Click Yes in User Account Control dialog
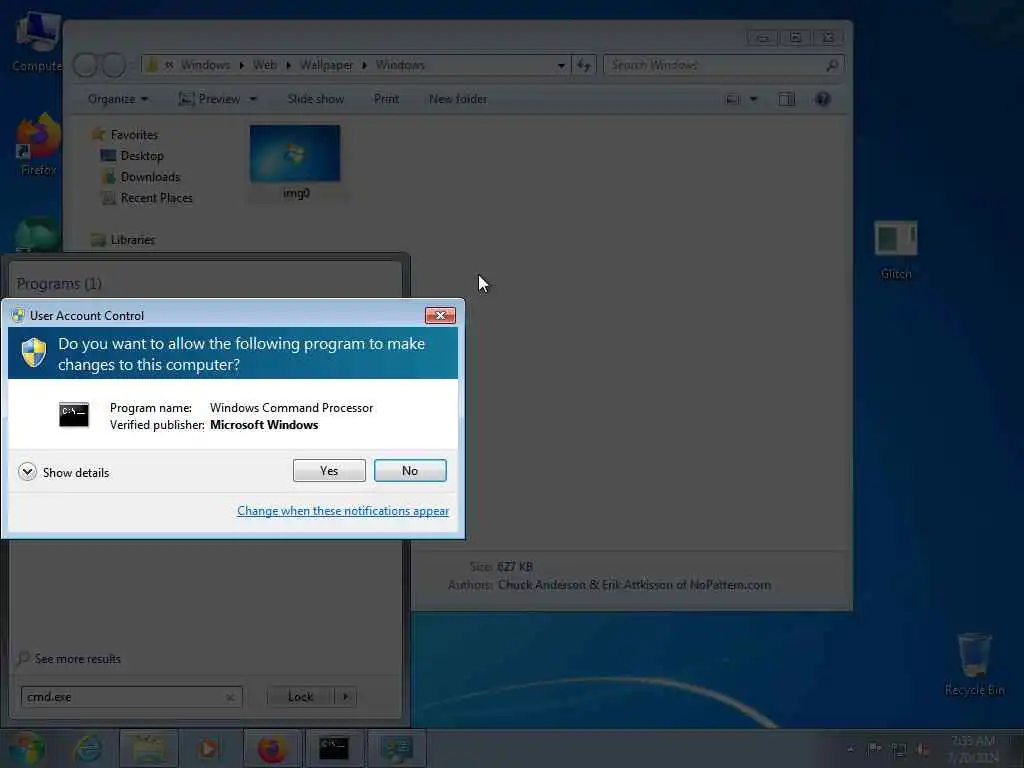 (x=329, y=470)
